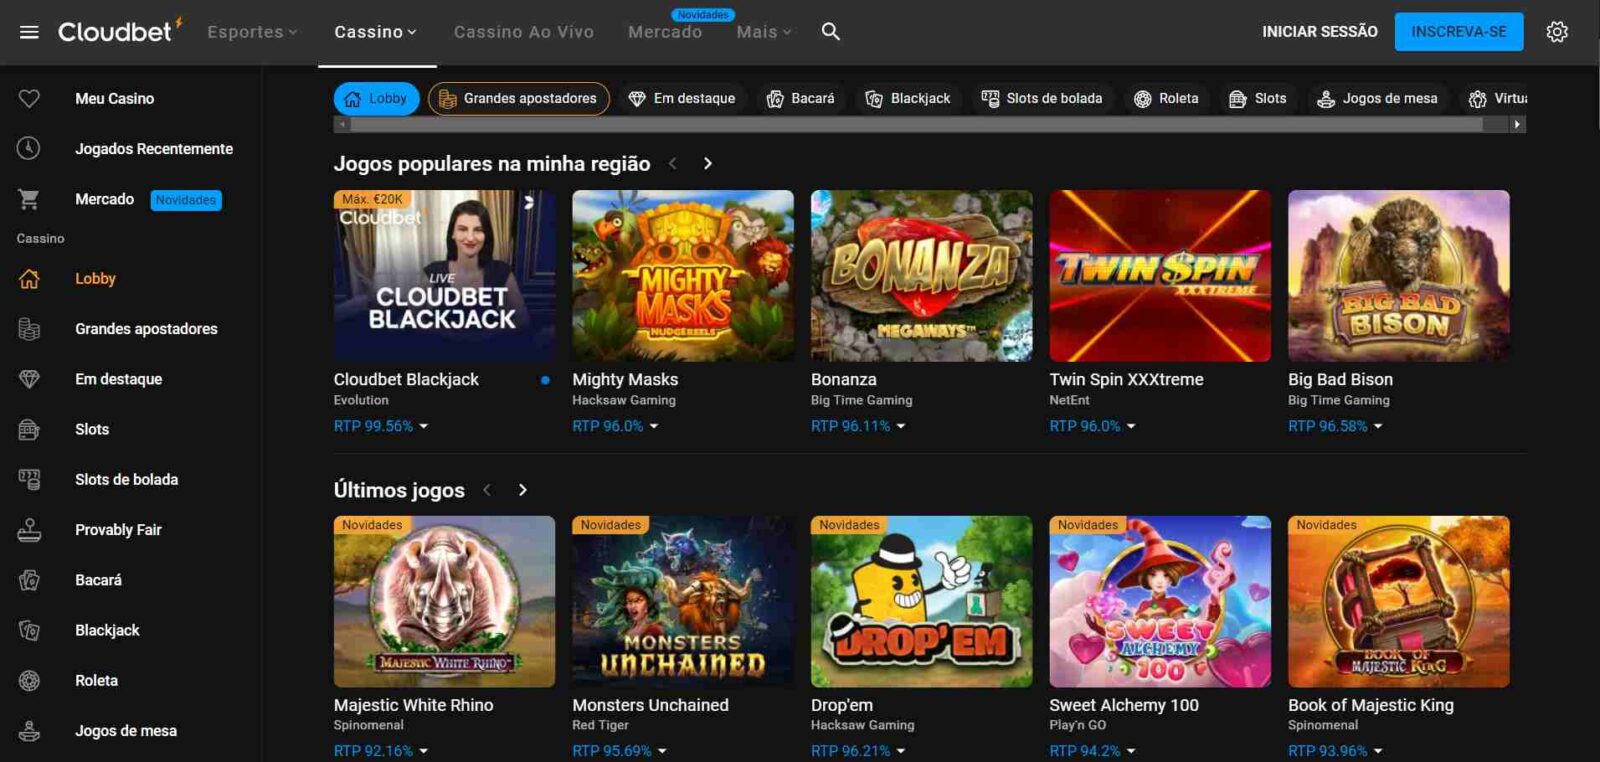
Task: Click the category bar horizontal scrollbar thumb
Action: [x=916, y=125]
